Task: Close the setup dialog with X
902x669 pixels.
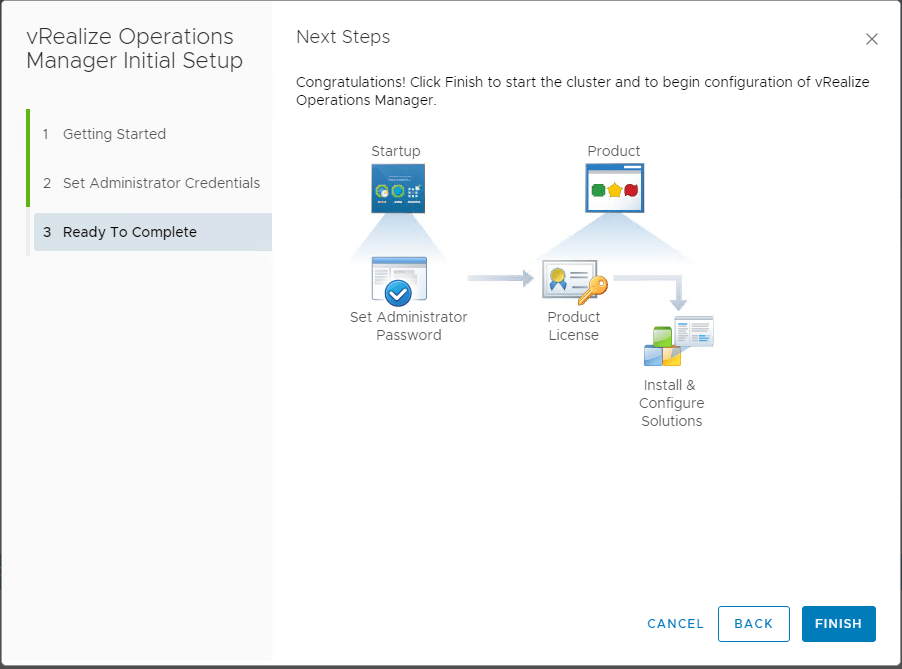Action: [871, 39]
